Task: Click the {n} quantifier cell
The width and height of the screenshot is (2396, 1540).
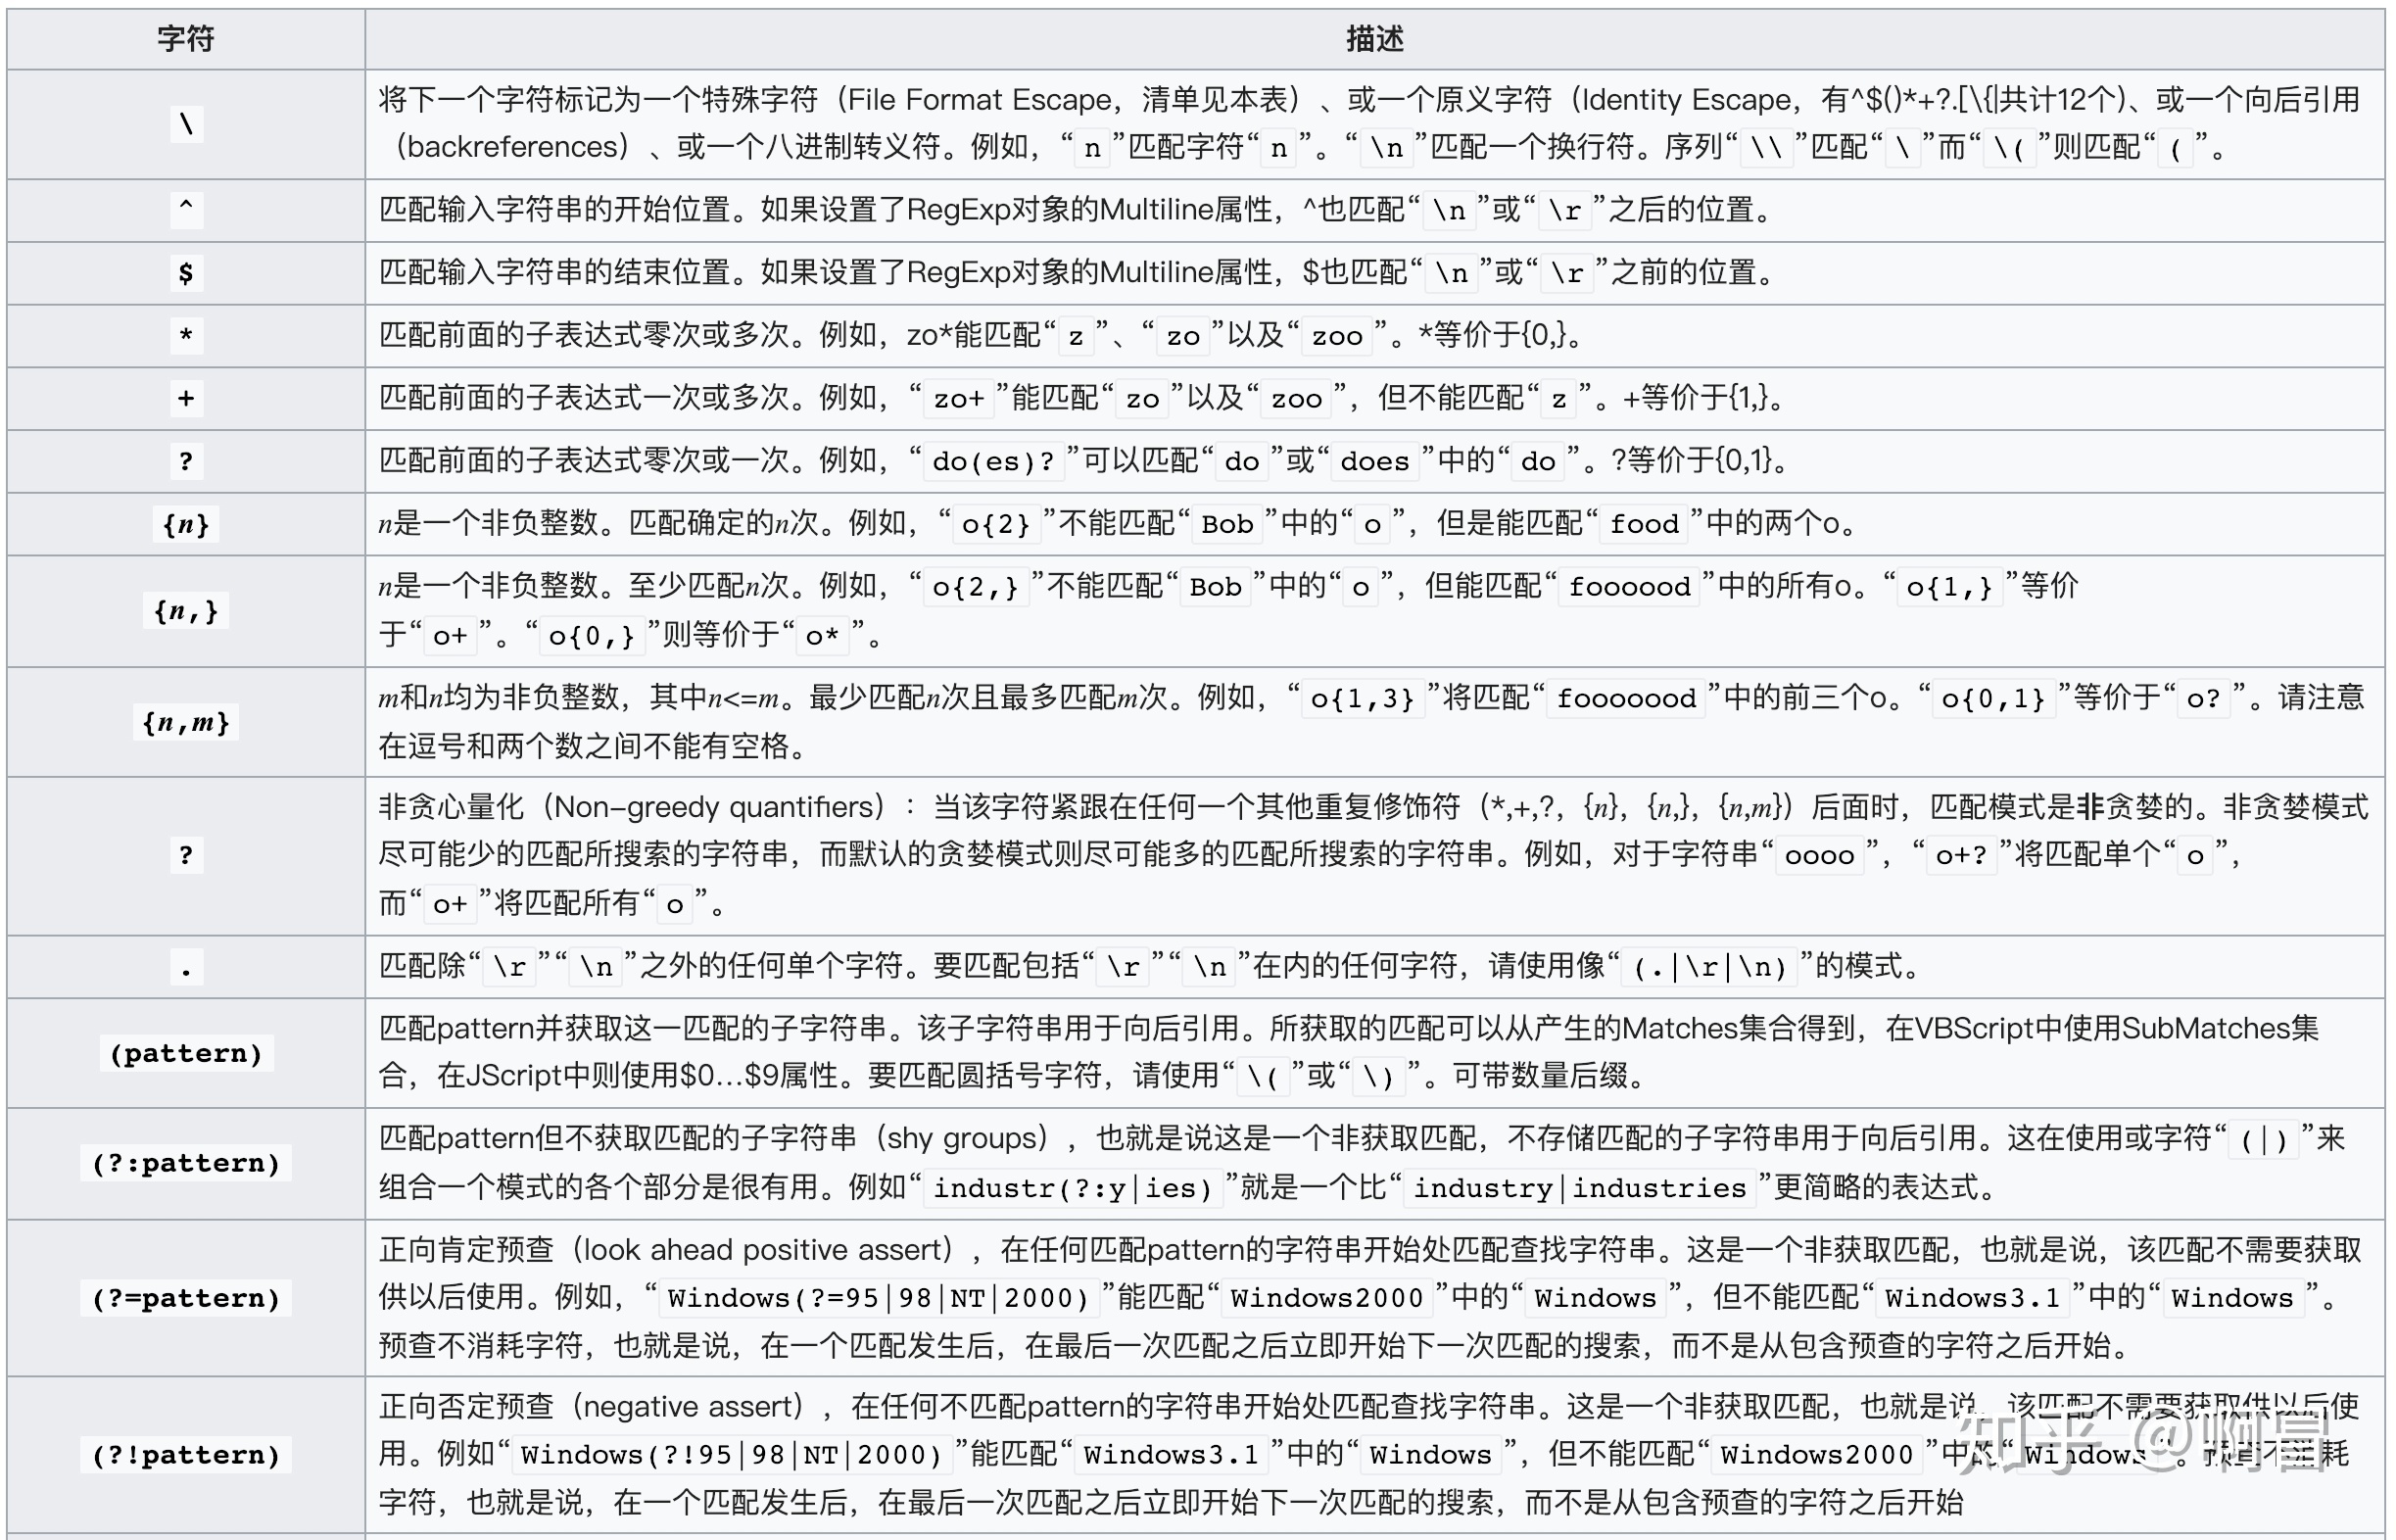Action: tap(186, 524)
